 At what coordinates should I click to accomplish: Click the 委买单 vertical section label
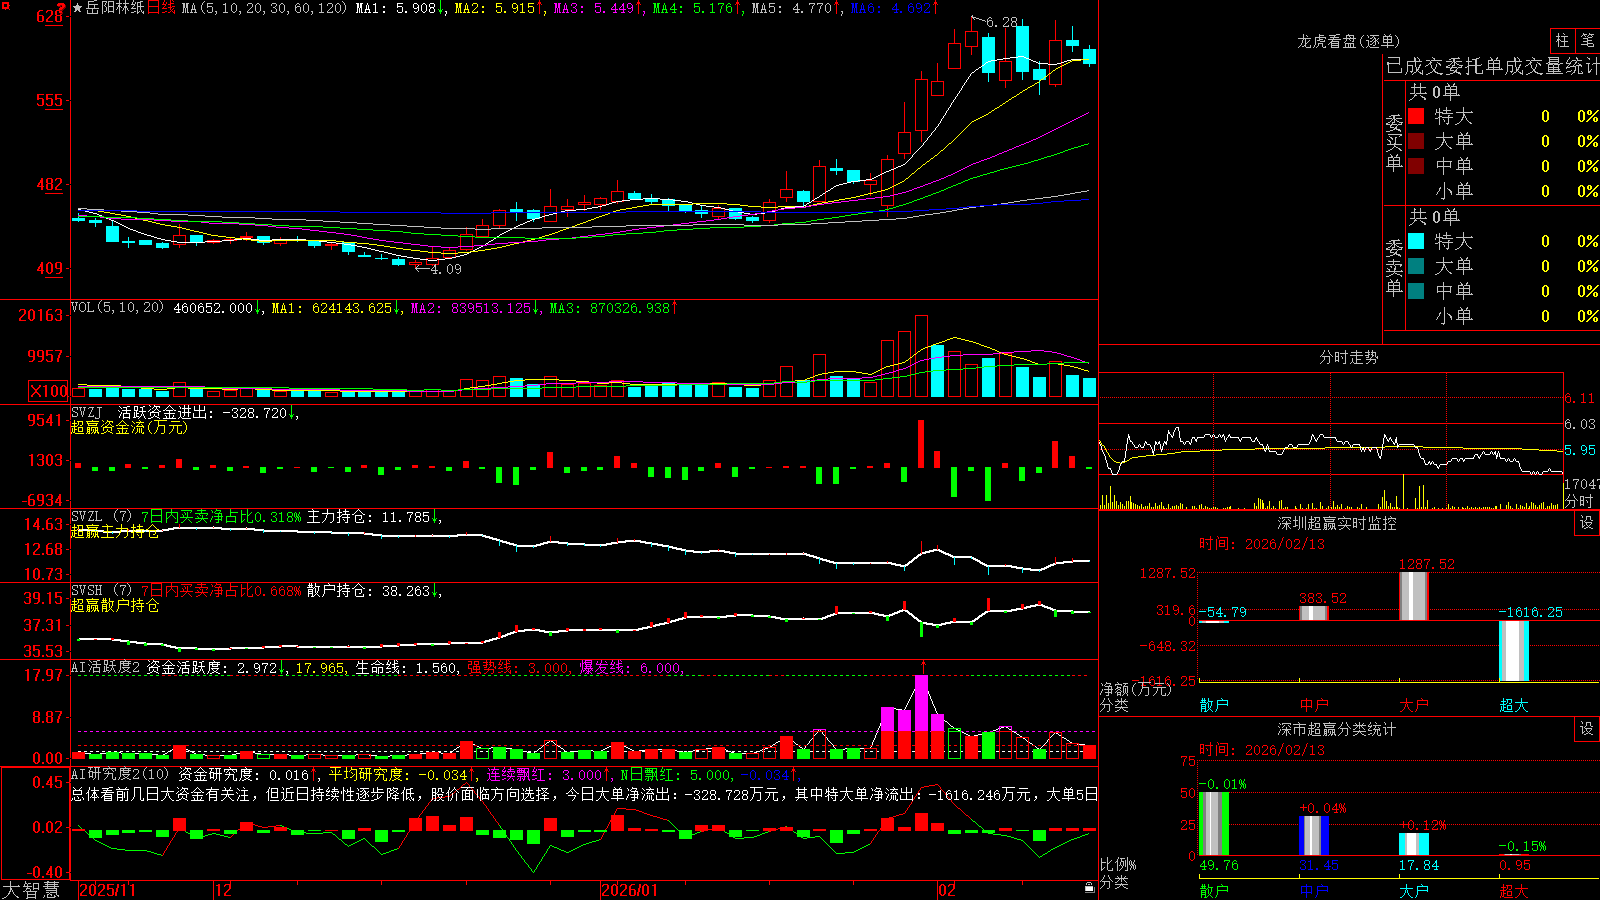coord(1394,143)
